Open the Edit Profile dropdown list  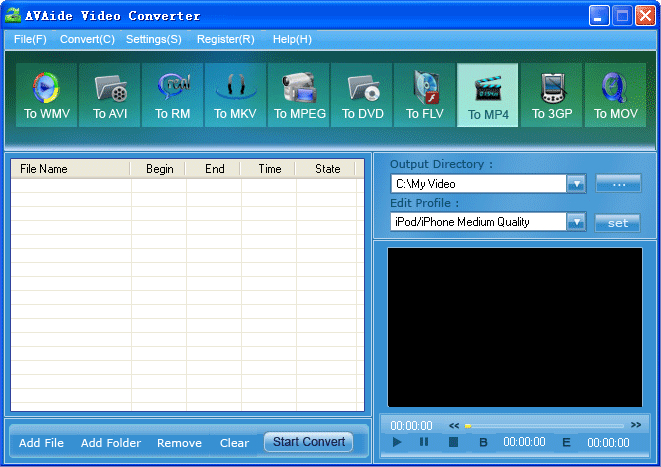tap(576, 222)
